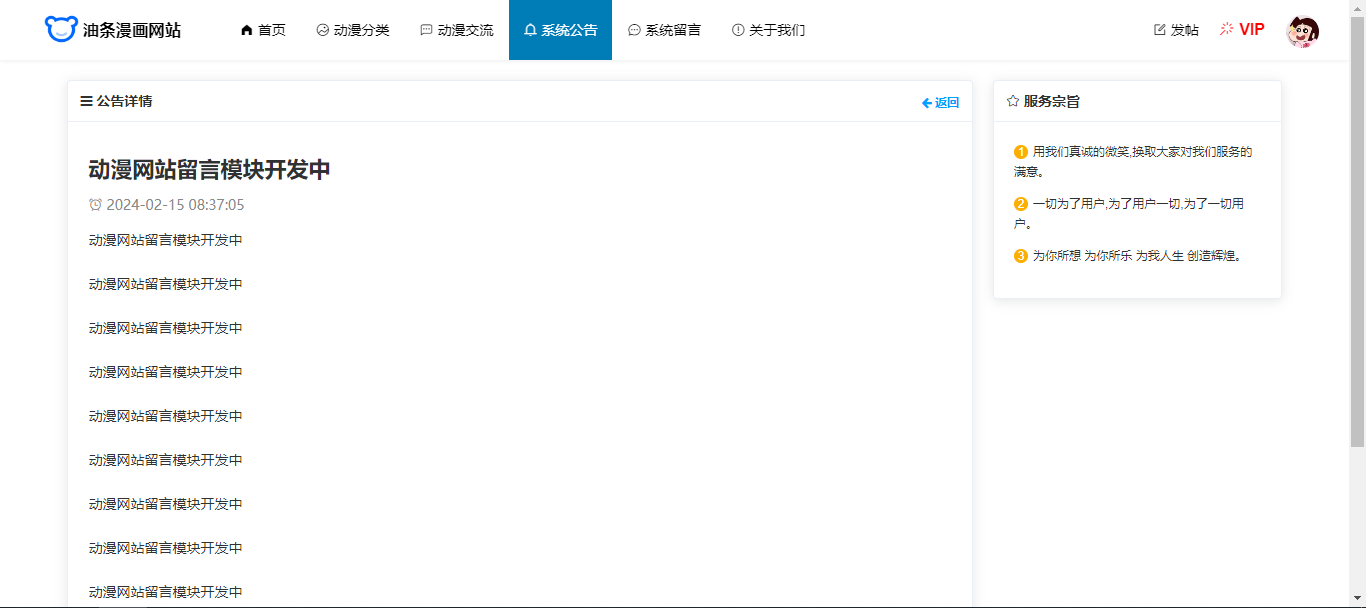Click the 公告详情 list icon
This screenshot has height=608, width=1366.
[87, 101]
